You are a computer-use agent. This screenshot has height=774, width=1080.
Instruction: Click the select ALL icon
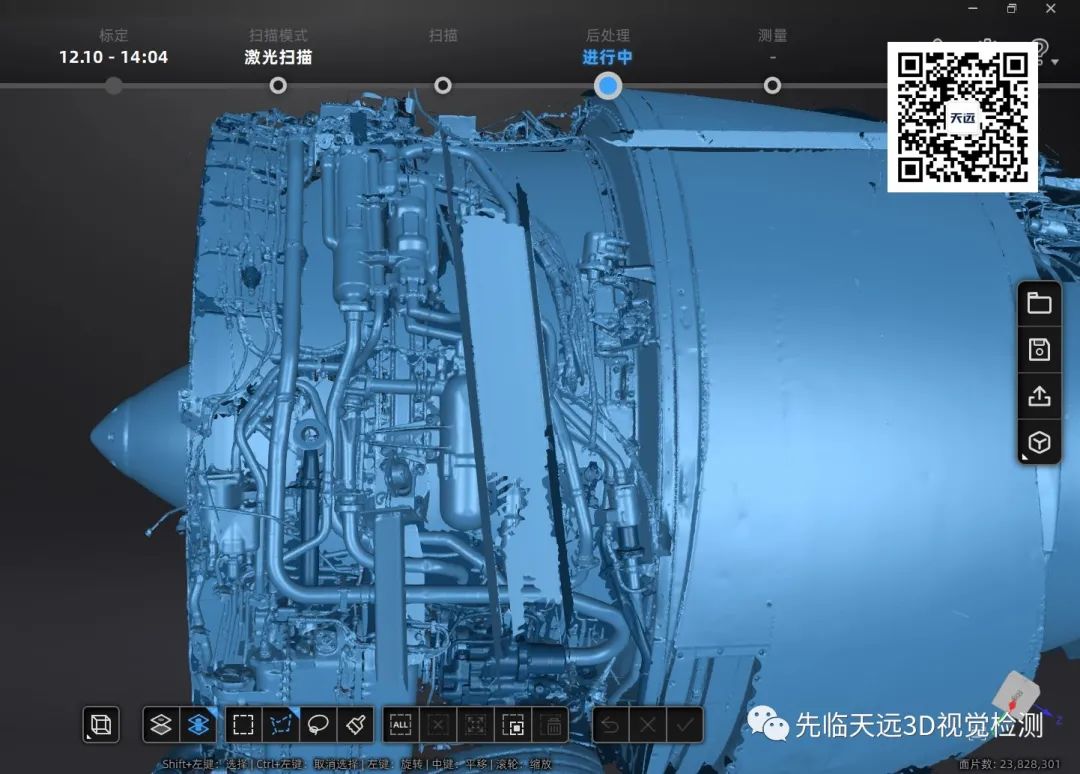[403, 725]
